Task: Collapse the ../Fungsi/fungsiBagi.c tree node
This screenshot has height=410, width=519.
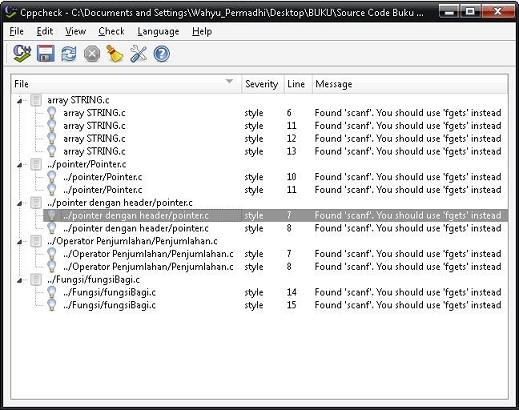Action: [x=19, y=280]
